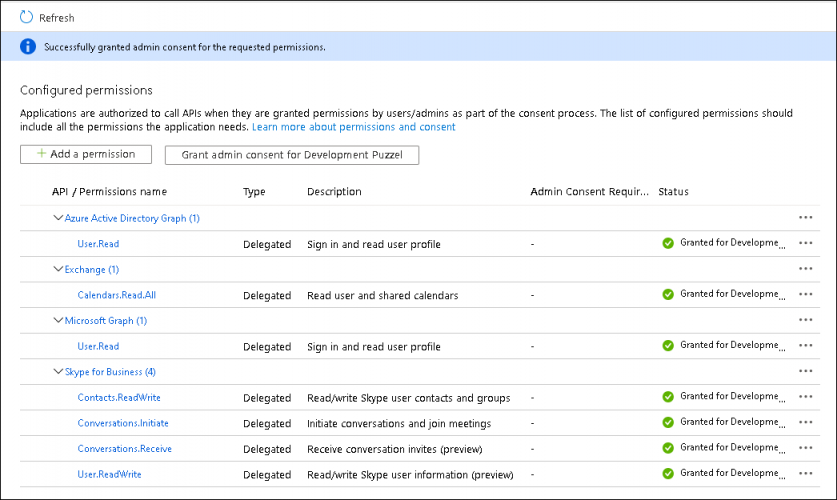
Task: Click Add a permission button
Action: point(85,154)
